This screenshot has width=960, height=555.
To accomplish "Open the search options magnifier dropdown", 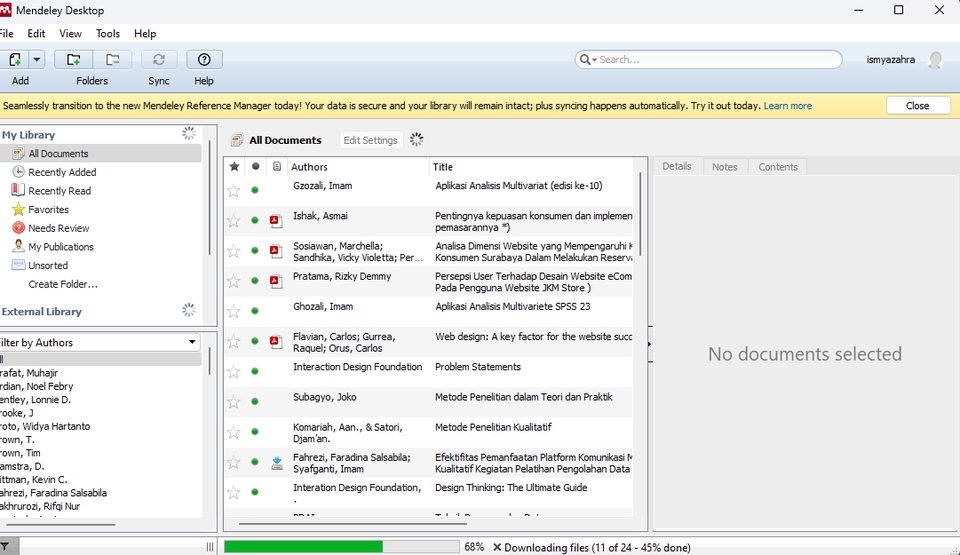I will pyautogui.click(x=588, y=59).
